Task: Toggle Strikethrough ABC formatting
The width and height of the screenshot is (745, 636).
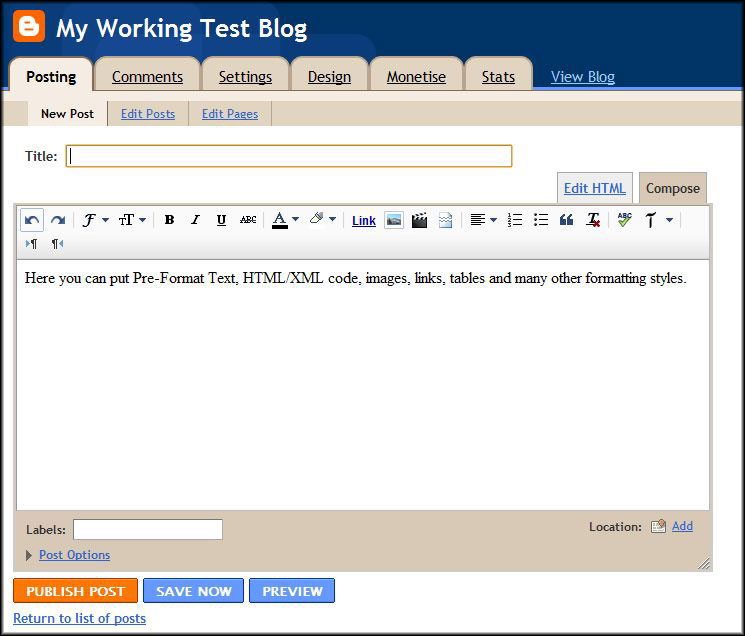Action: tap(248, 220)
